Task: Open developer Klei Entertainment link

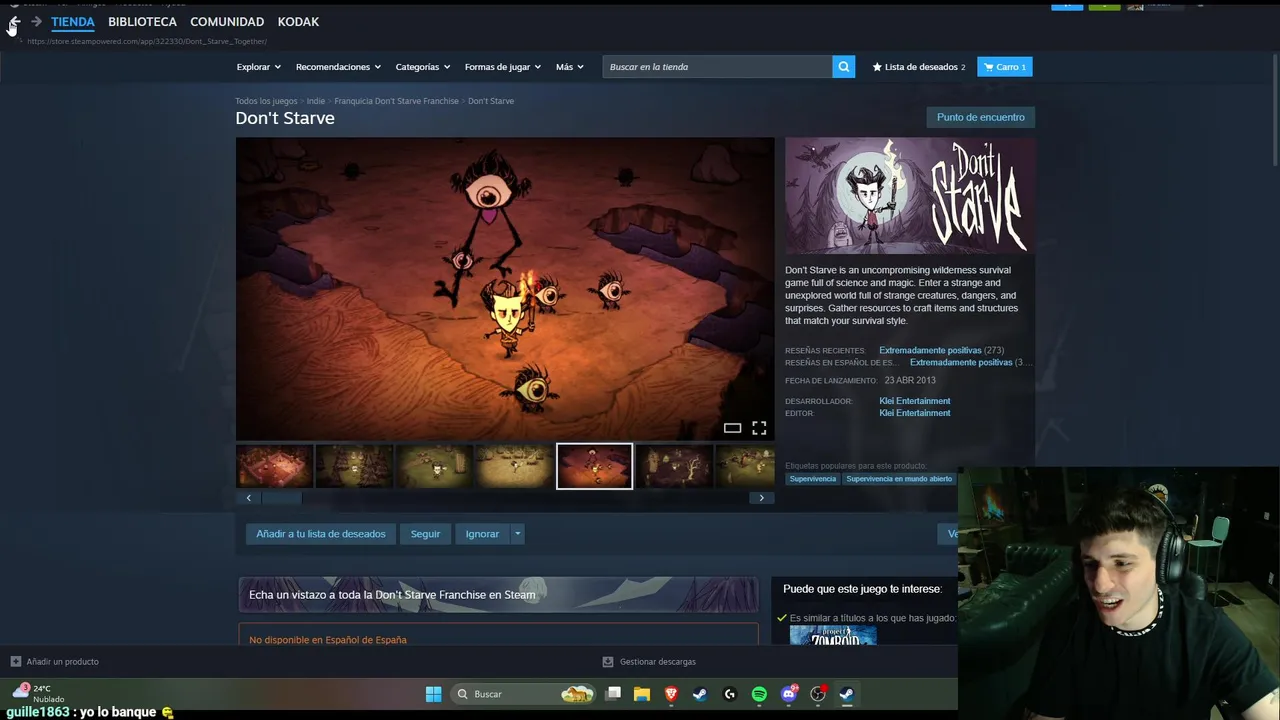Action: [915, 401]
